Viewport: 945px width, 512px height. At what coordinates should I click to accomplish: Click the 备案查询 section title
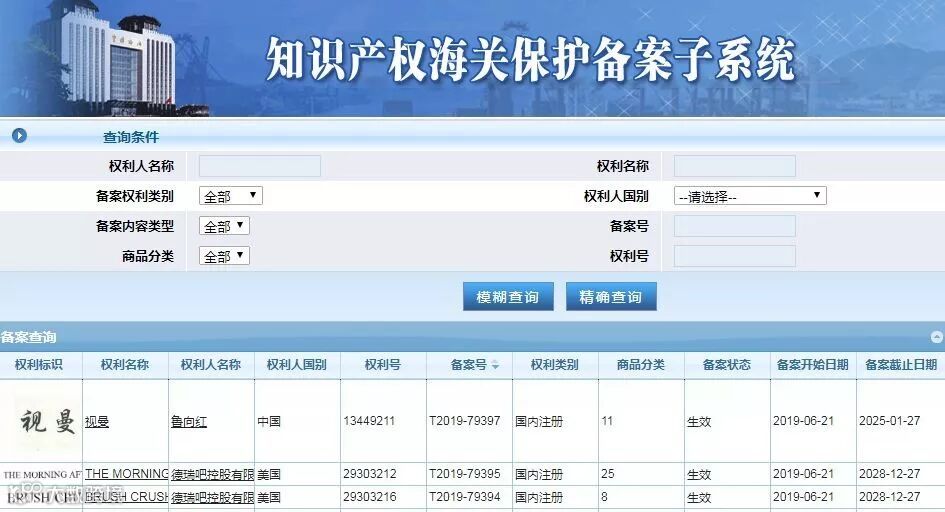[x=28, y=337]
